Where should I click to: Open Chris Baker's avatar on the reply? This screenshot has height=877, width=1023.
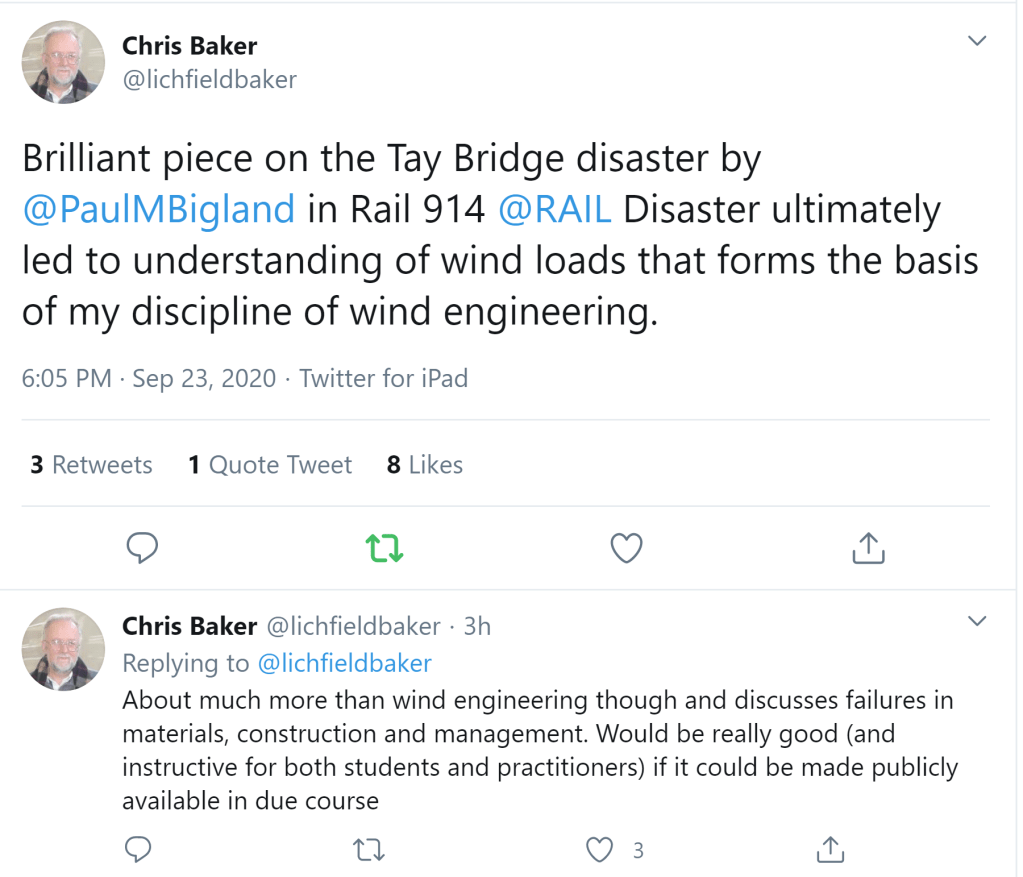[x=63, y=649]
